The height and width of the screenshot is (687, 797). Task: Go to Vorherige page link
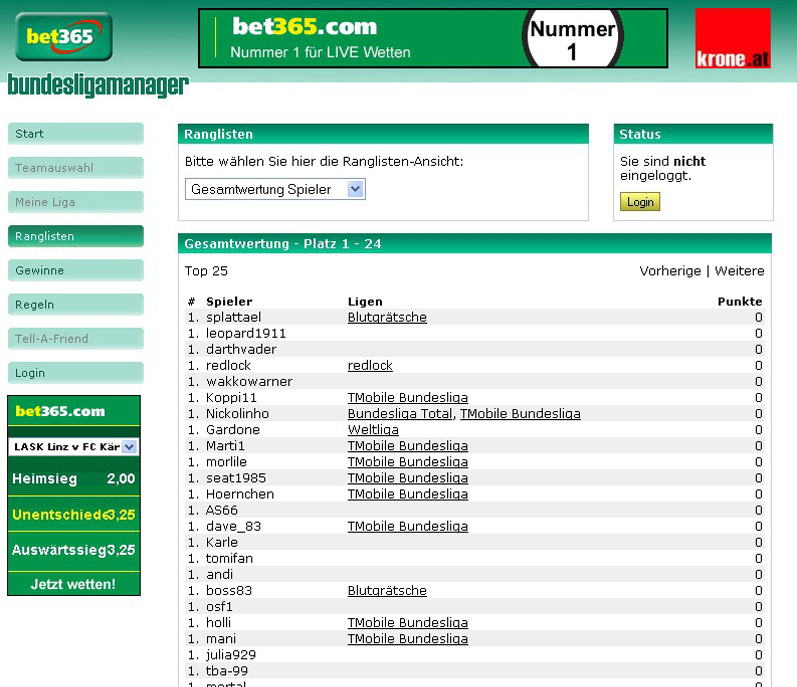point(670,271)
